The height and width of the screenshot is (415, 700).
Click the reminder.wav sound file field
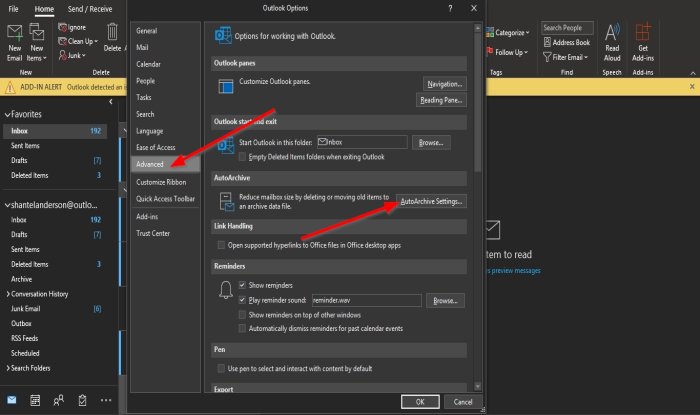click(x=367, y=300)
